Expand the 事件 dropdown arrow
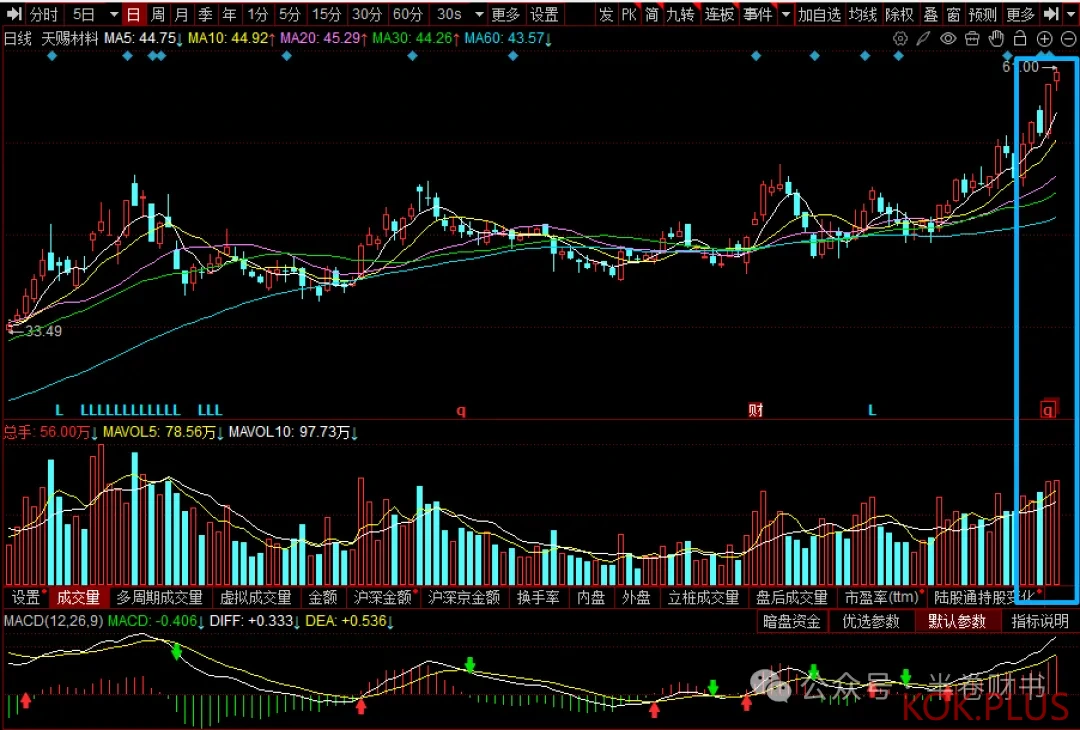This screenshot has height=730, width=1080. click(786, 14)
